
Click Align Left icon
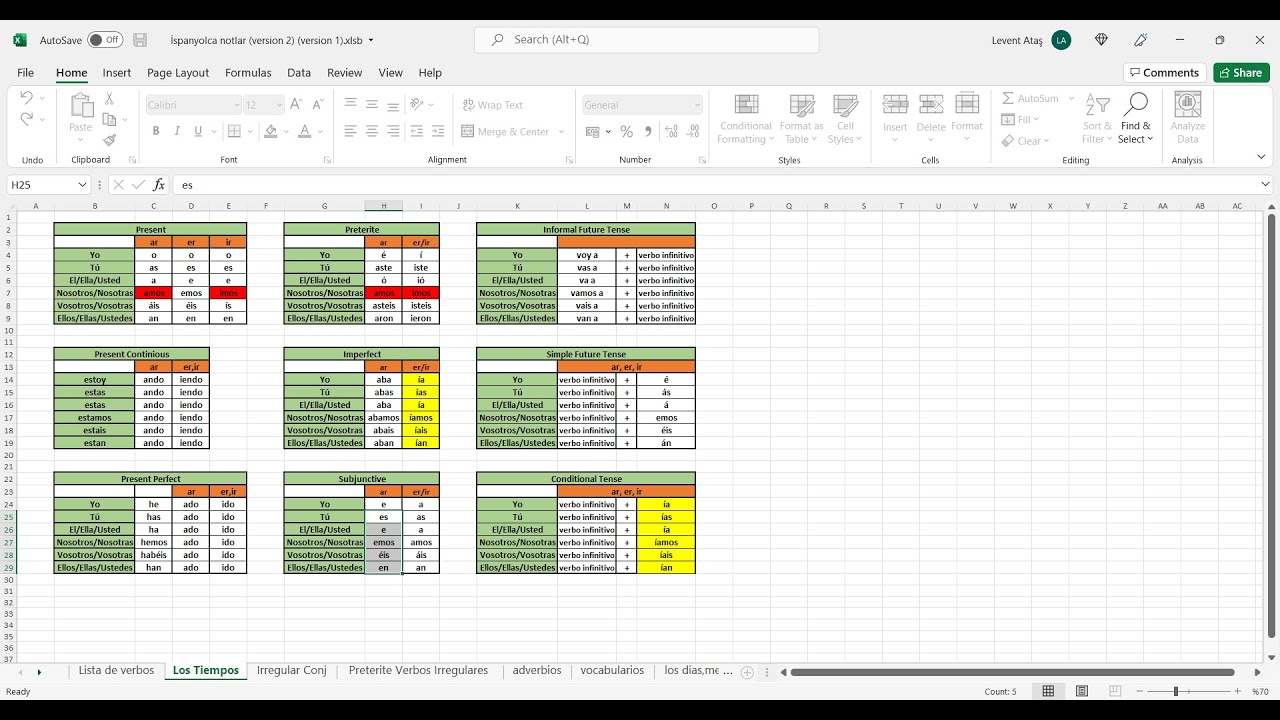[351, 131]
